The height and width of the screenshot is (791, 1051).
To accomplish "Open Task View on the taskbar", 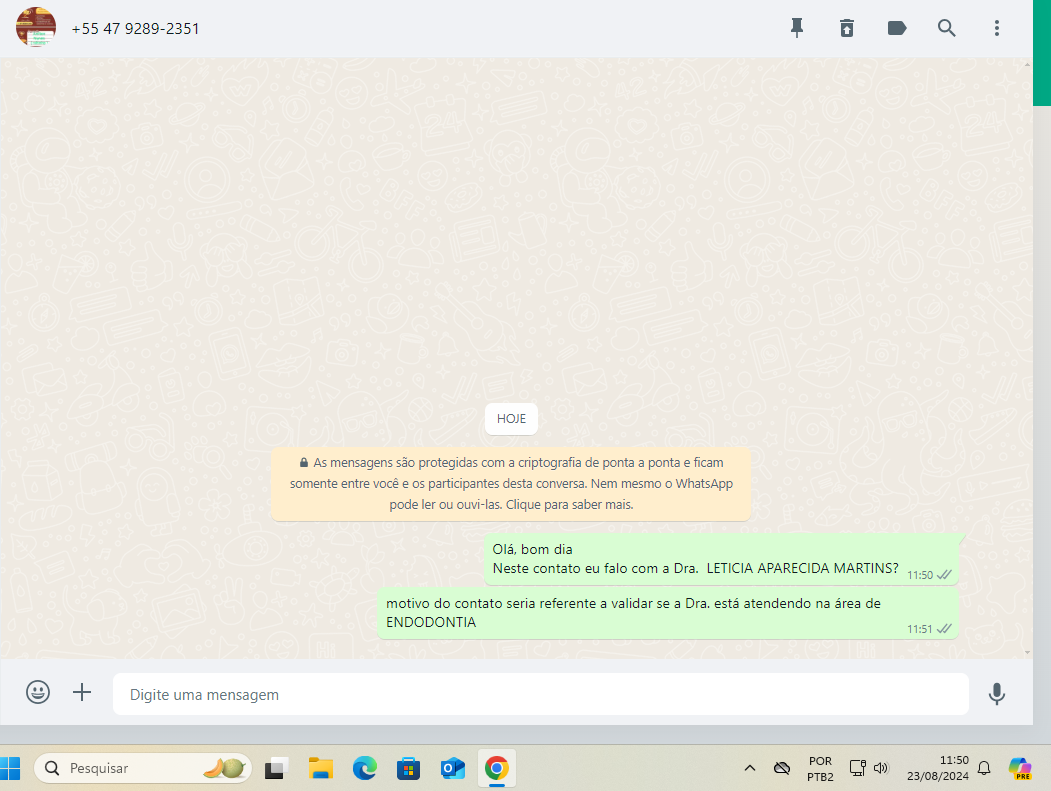I will click(x=275, y=768).
